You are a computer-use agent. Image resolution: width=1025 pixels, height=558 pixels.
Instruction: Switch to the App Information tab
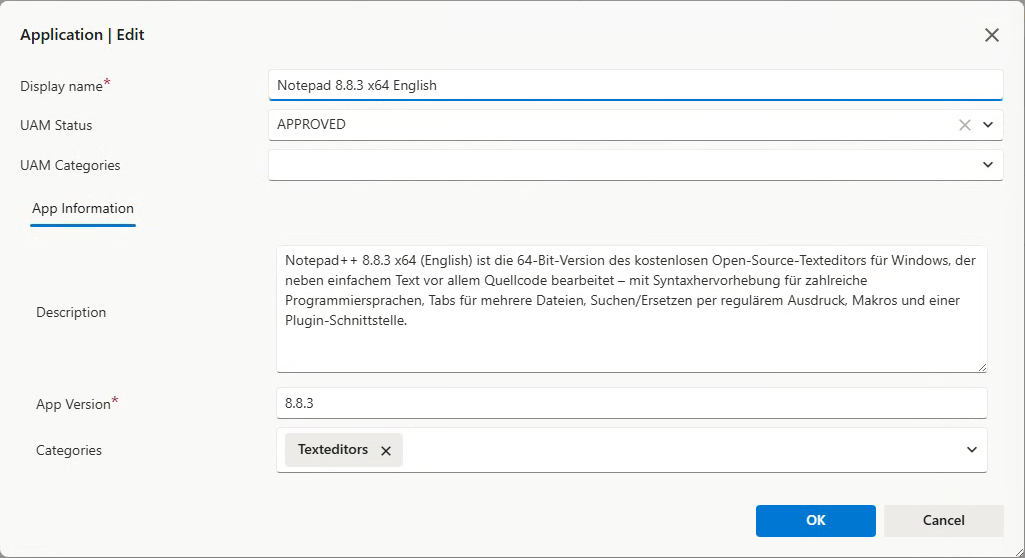click(x=83, y=208)
